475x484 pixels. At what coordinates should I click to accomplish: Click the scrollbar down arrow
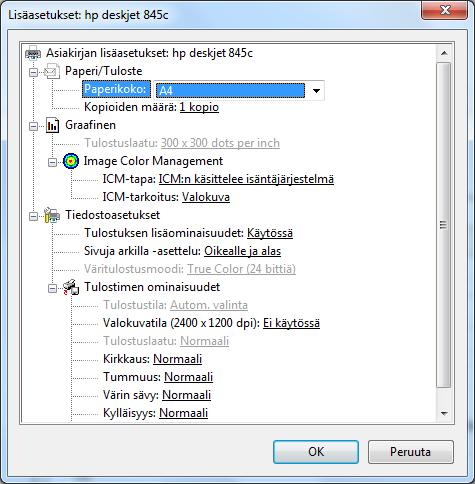[x=444, y=414]
